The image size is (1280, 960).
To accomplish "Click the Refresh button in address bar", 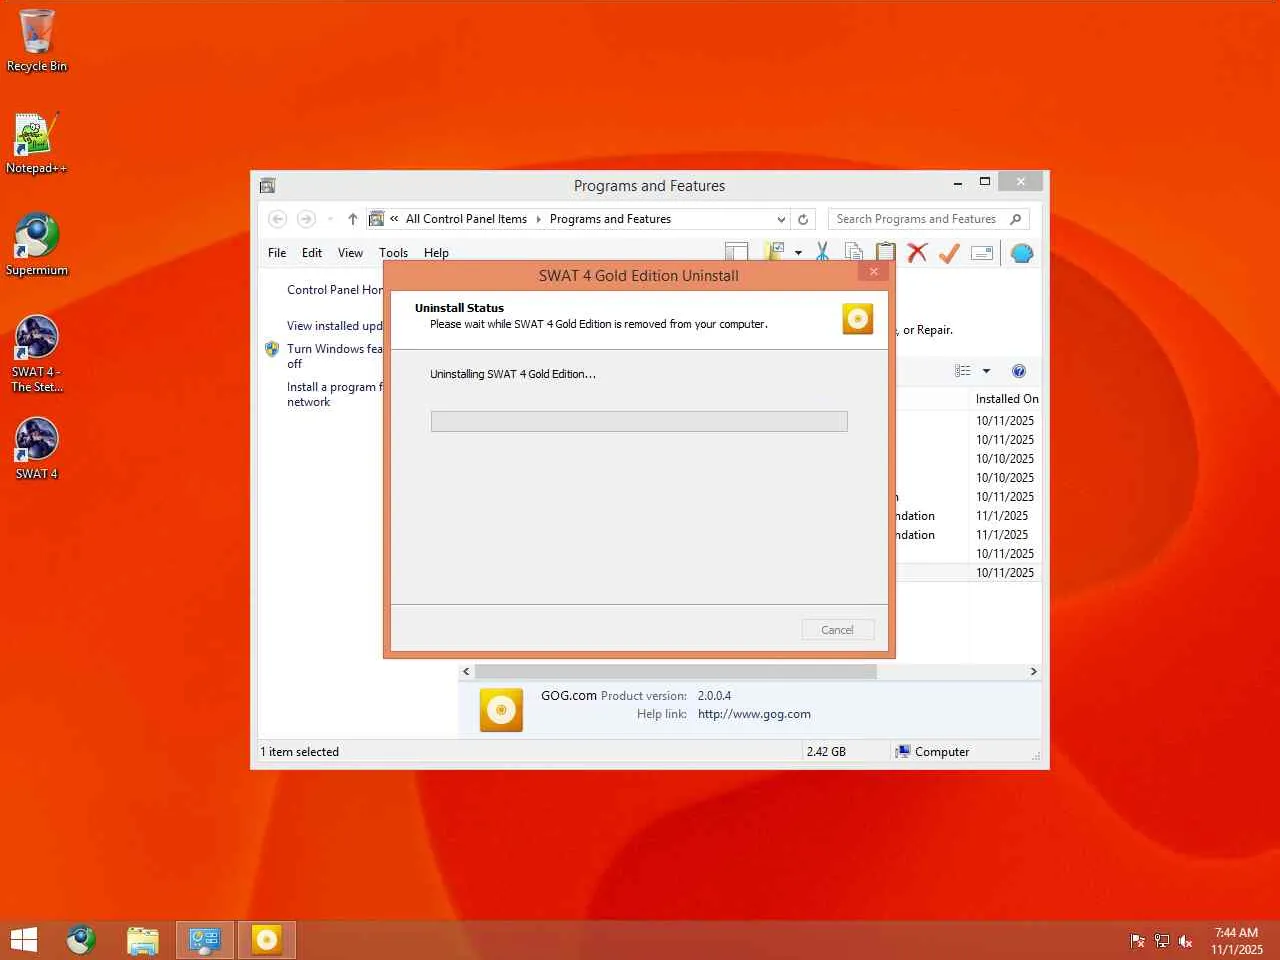I will (803, 219).
